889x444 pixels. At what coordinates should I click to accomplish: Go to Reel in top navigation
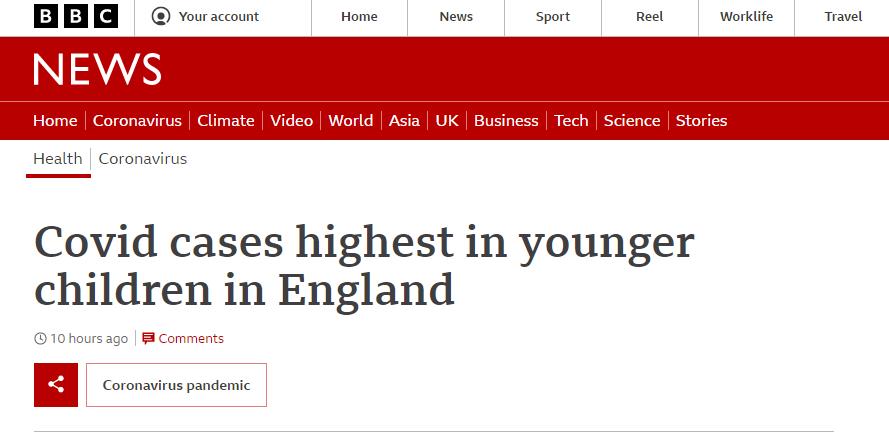(x=649, y=17)
